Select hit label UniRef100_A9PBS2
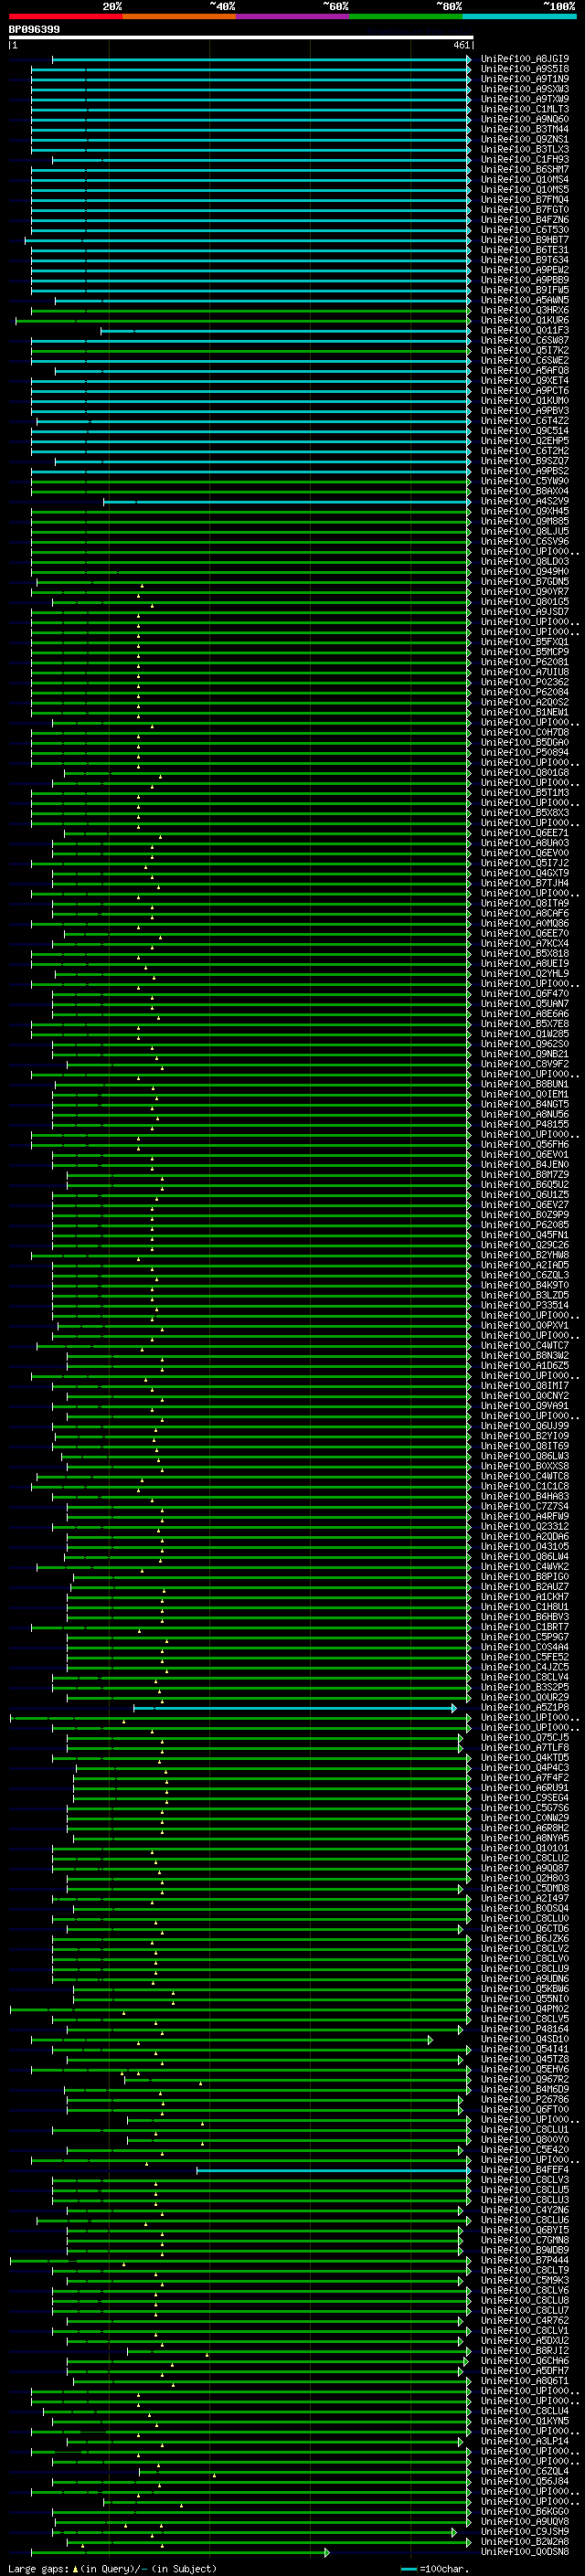 (x=524, y=471)
